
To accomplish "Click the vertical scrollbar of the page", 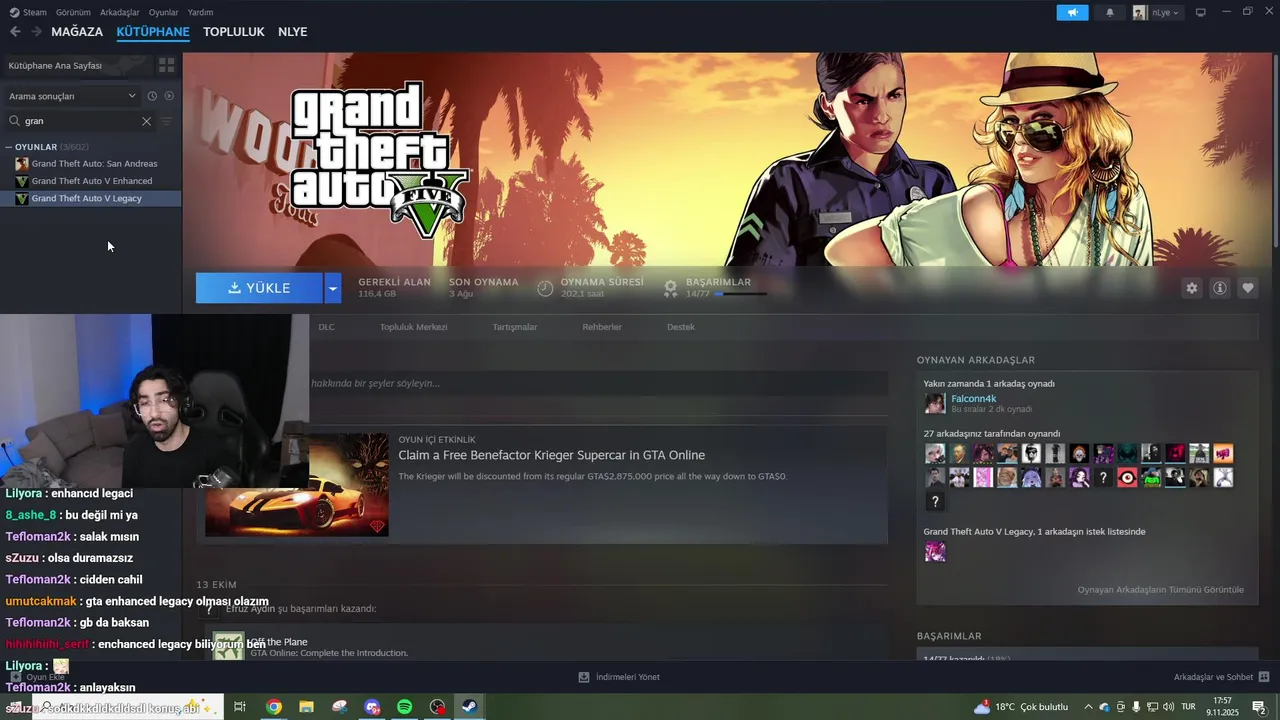I will pyautogui.click(x=1275, y=150).
